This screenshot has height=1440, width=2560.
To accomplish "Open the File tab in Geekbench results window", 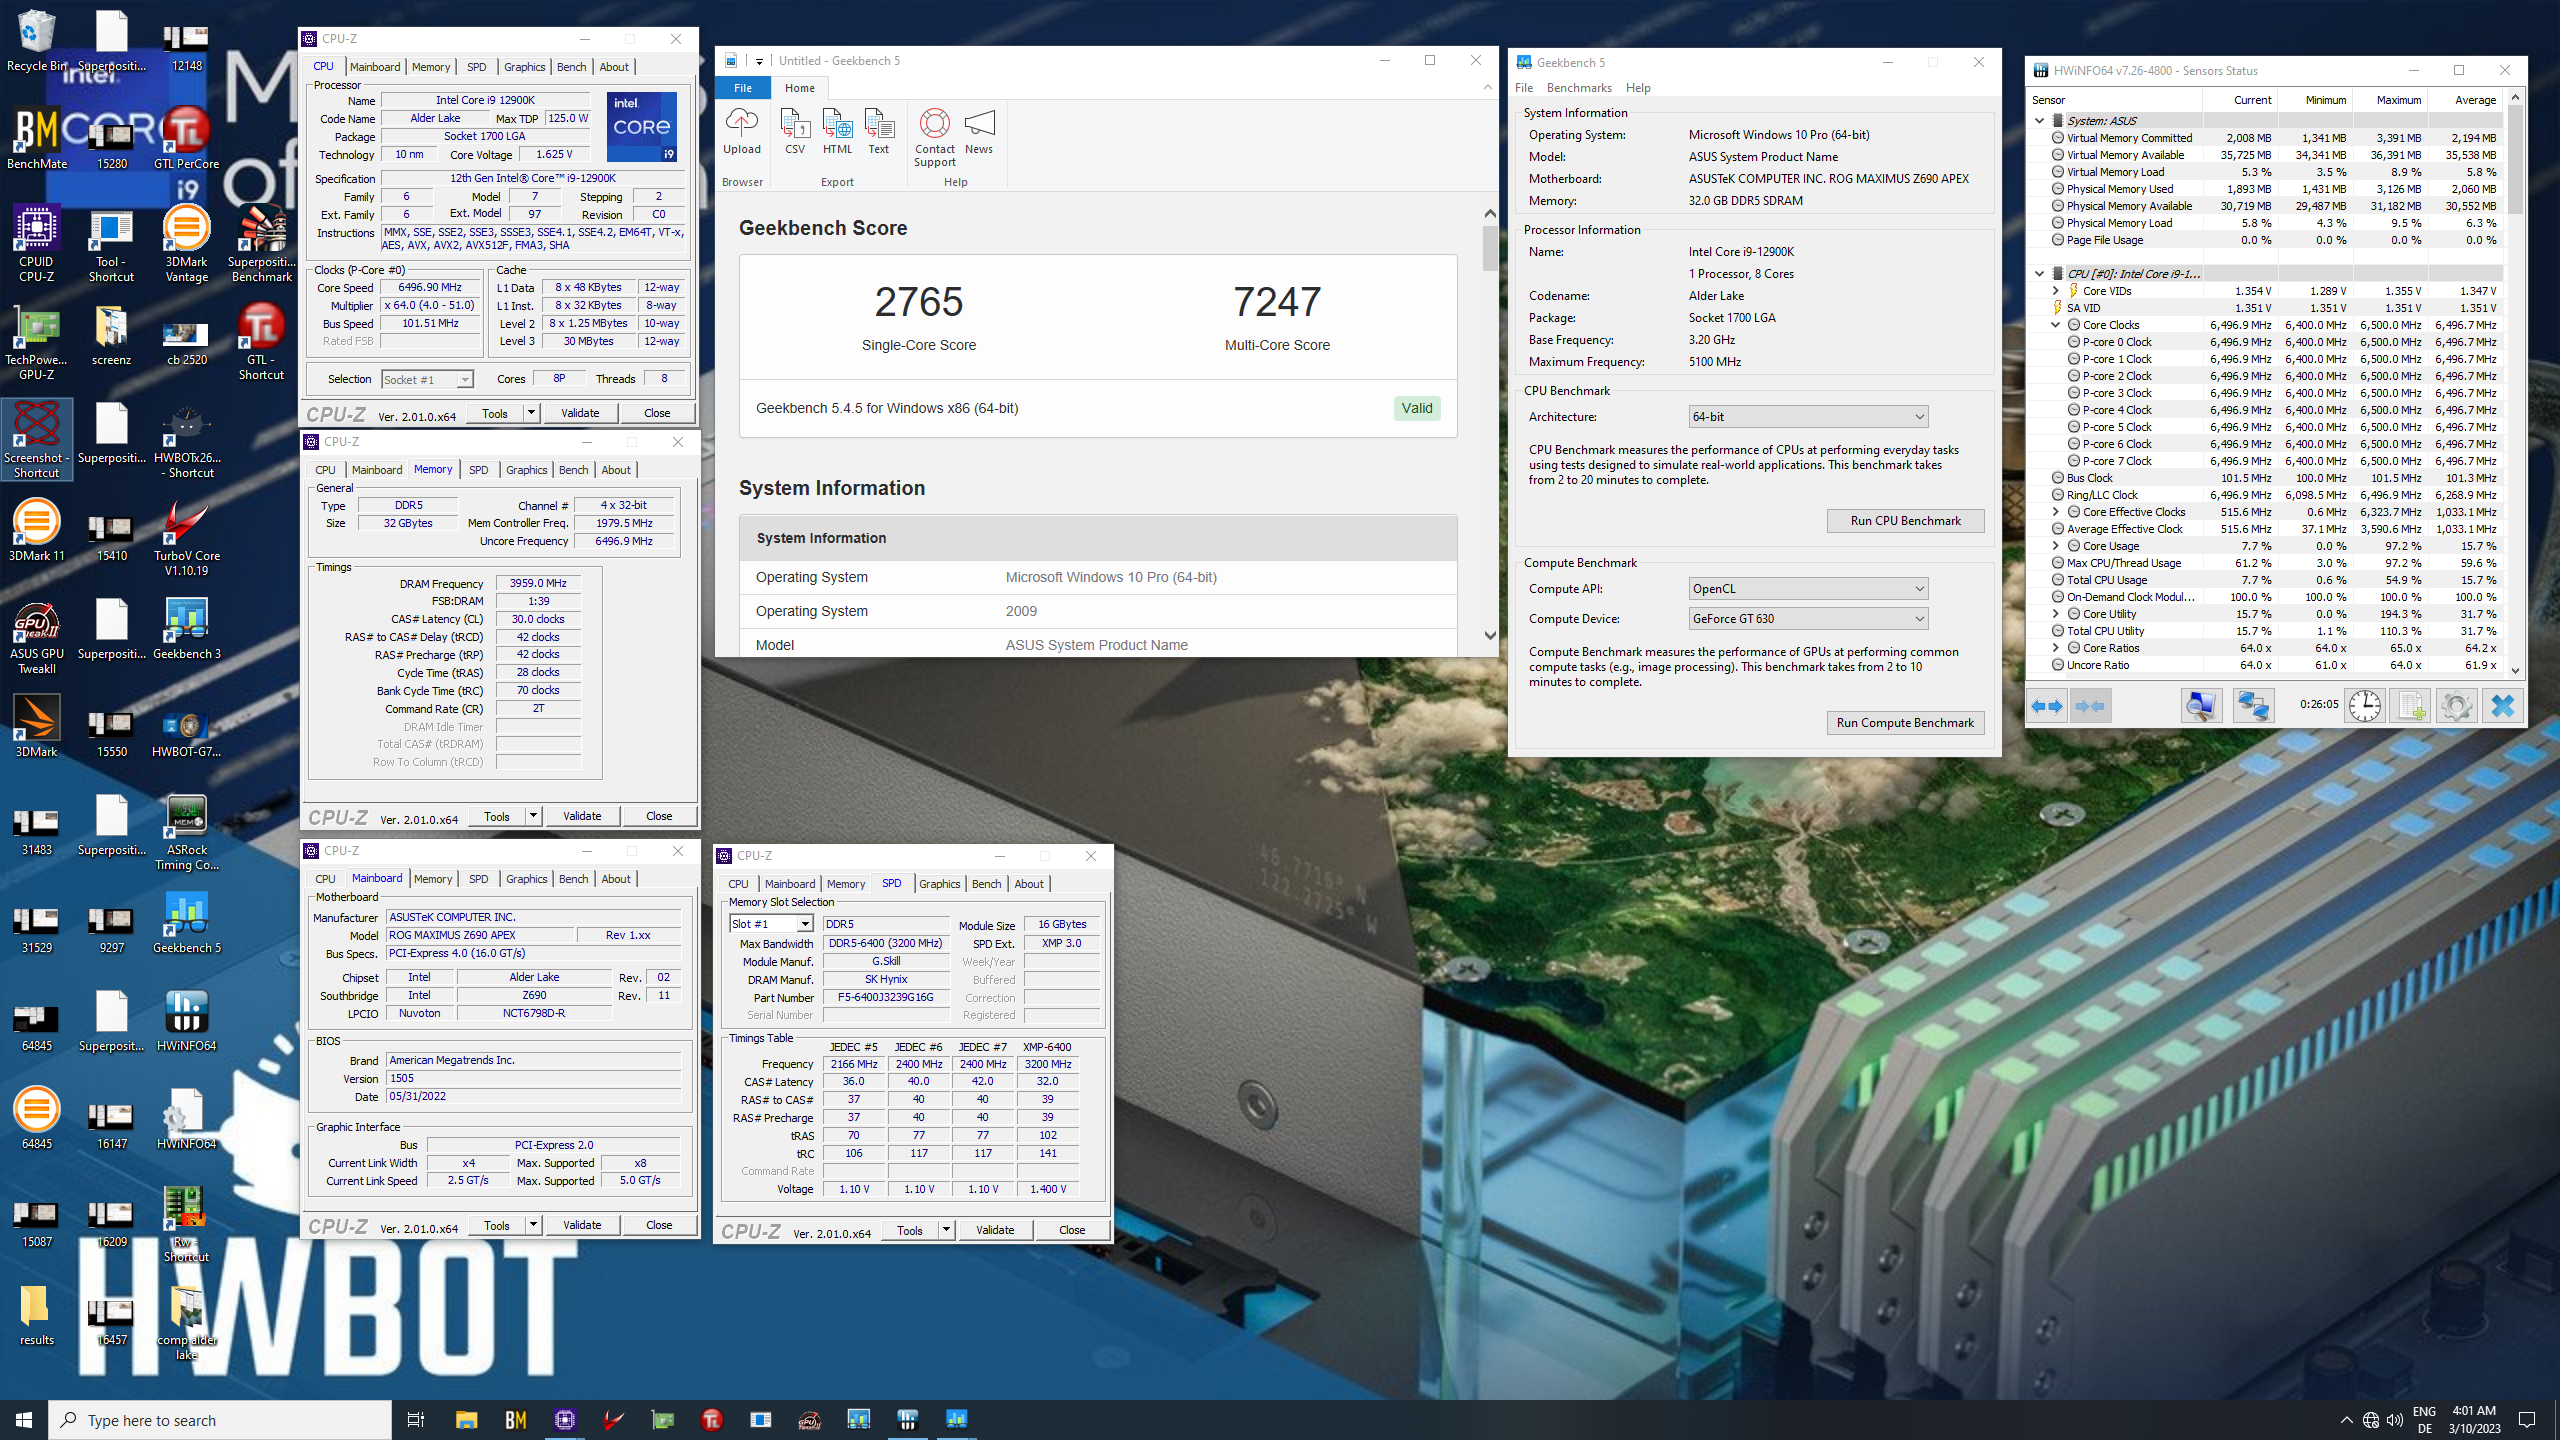I will (x=743, y=88).
